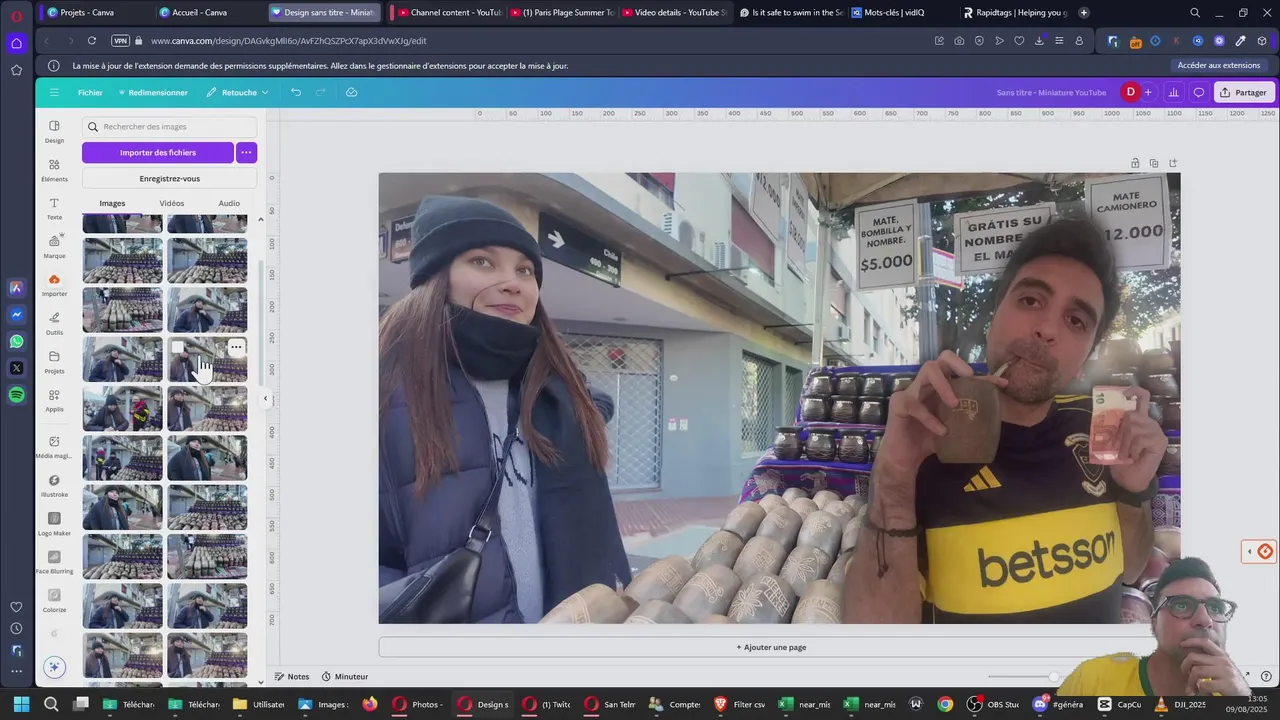1280x720 pixels.
Task: Open Spotify in Opera sidebar
Action: (16, 395)
